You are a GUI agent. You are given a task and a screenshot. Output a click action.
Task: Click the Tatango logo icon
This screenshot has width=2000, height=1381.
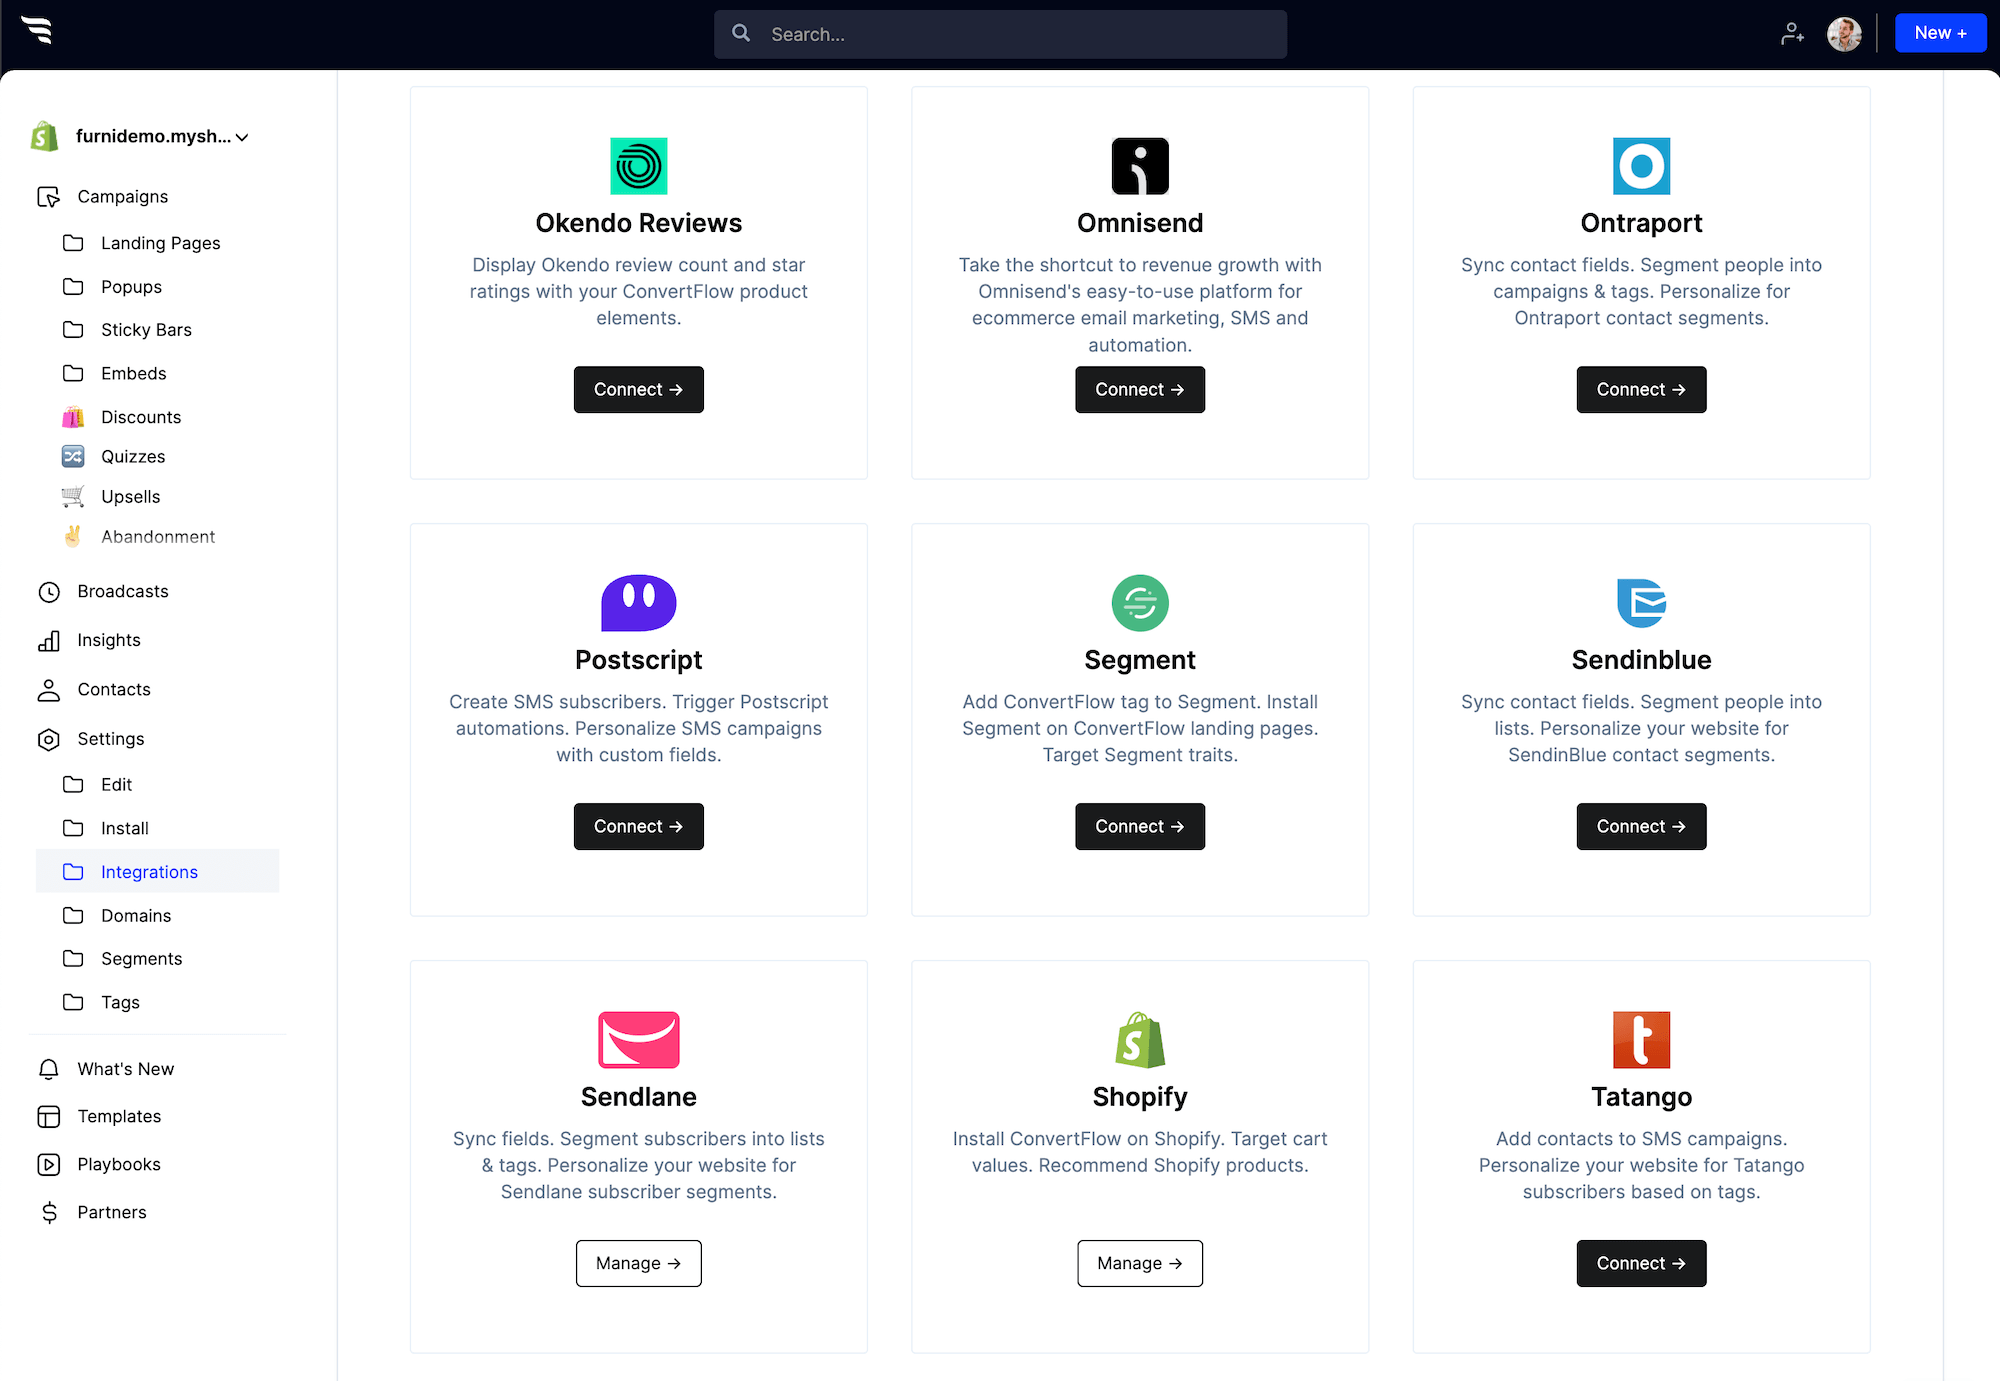(x=1641, y=1040)
